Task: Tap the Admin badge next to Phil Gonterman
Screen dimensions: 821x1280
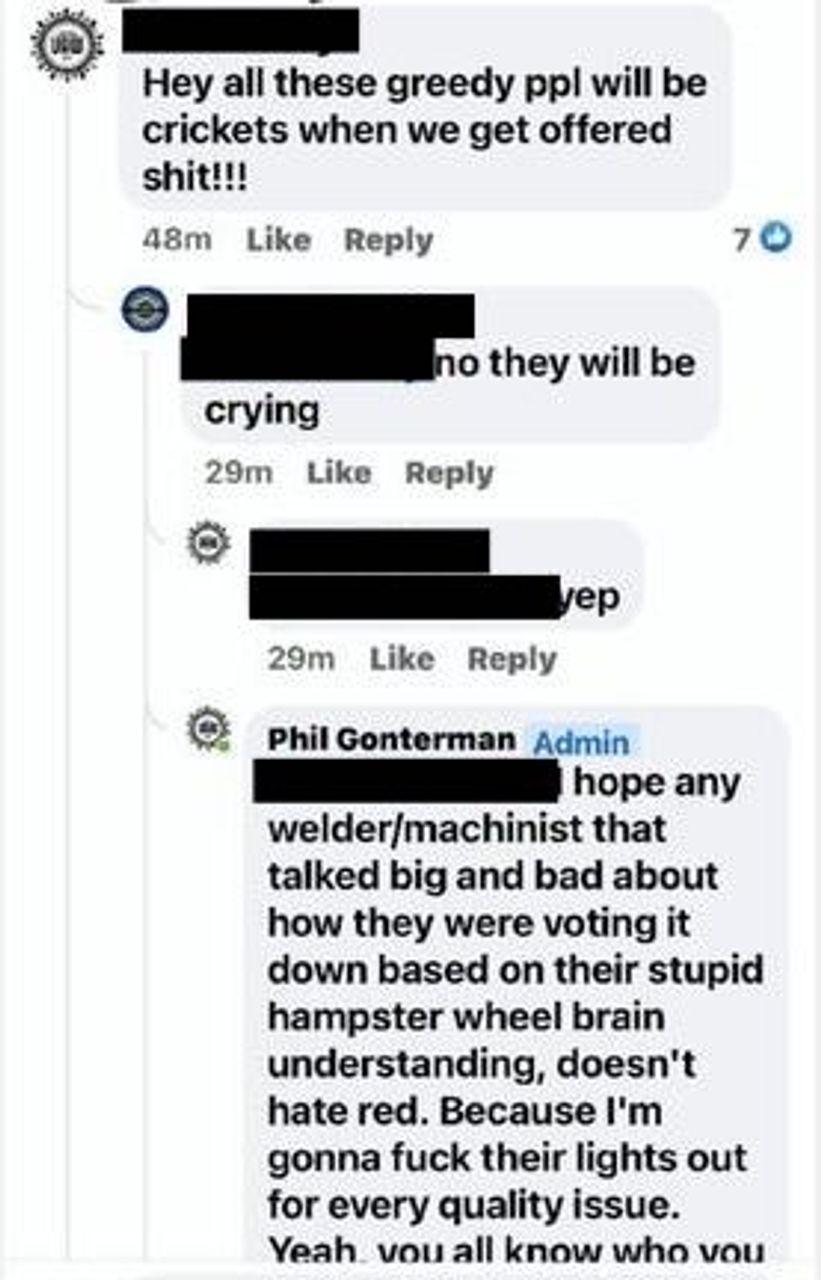Action: click(x=581, y=742)
